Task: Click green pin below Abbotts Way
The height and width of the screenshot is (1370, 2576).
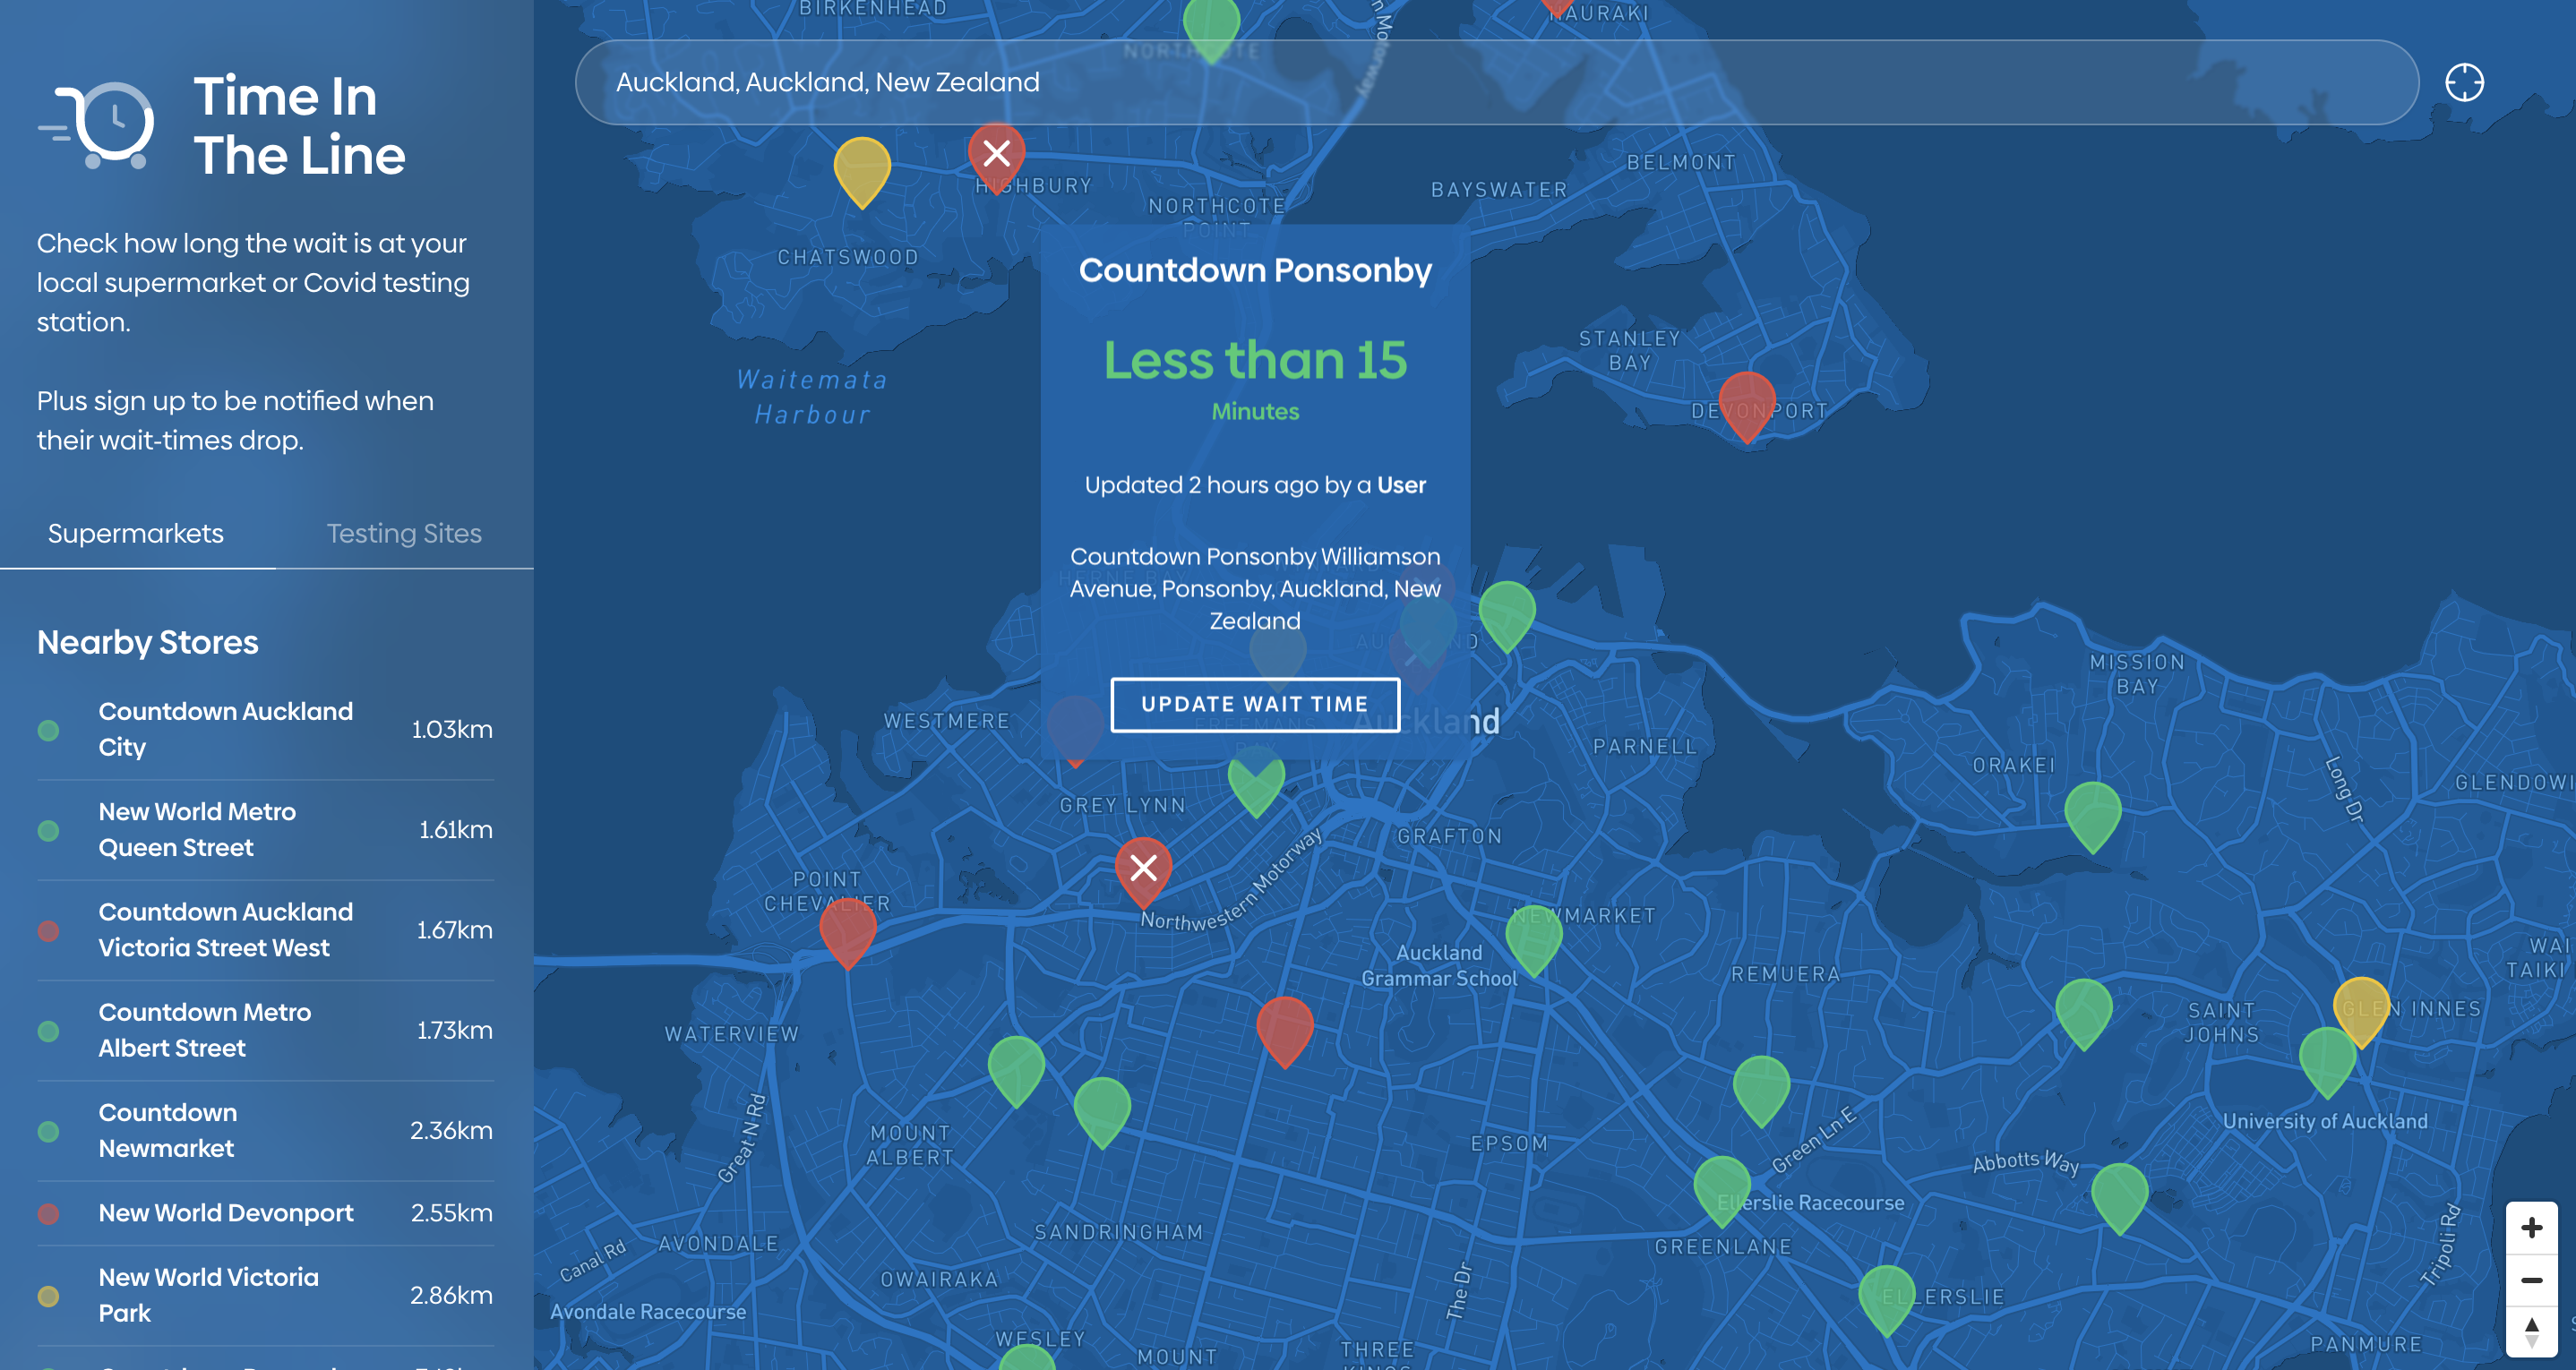Action: (2119, 1197)
